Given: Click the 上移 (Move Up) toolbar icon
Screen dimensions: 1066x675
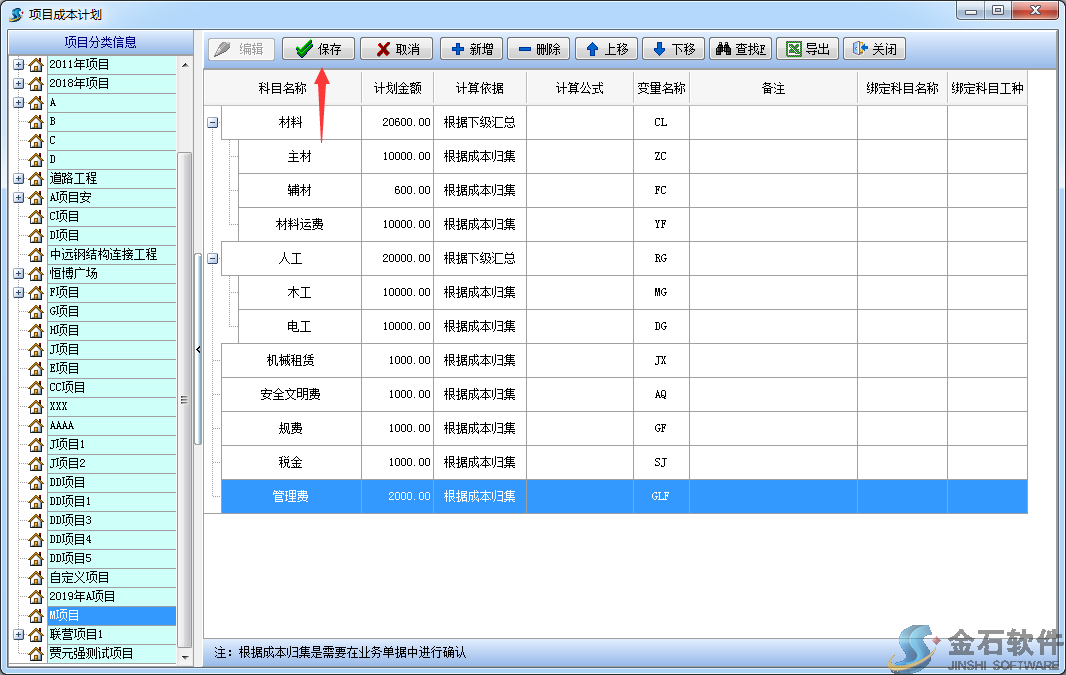Looking at the screenshot, I should (605, 48).
